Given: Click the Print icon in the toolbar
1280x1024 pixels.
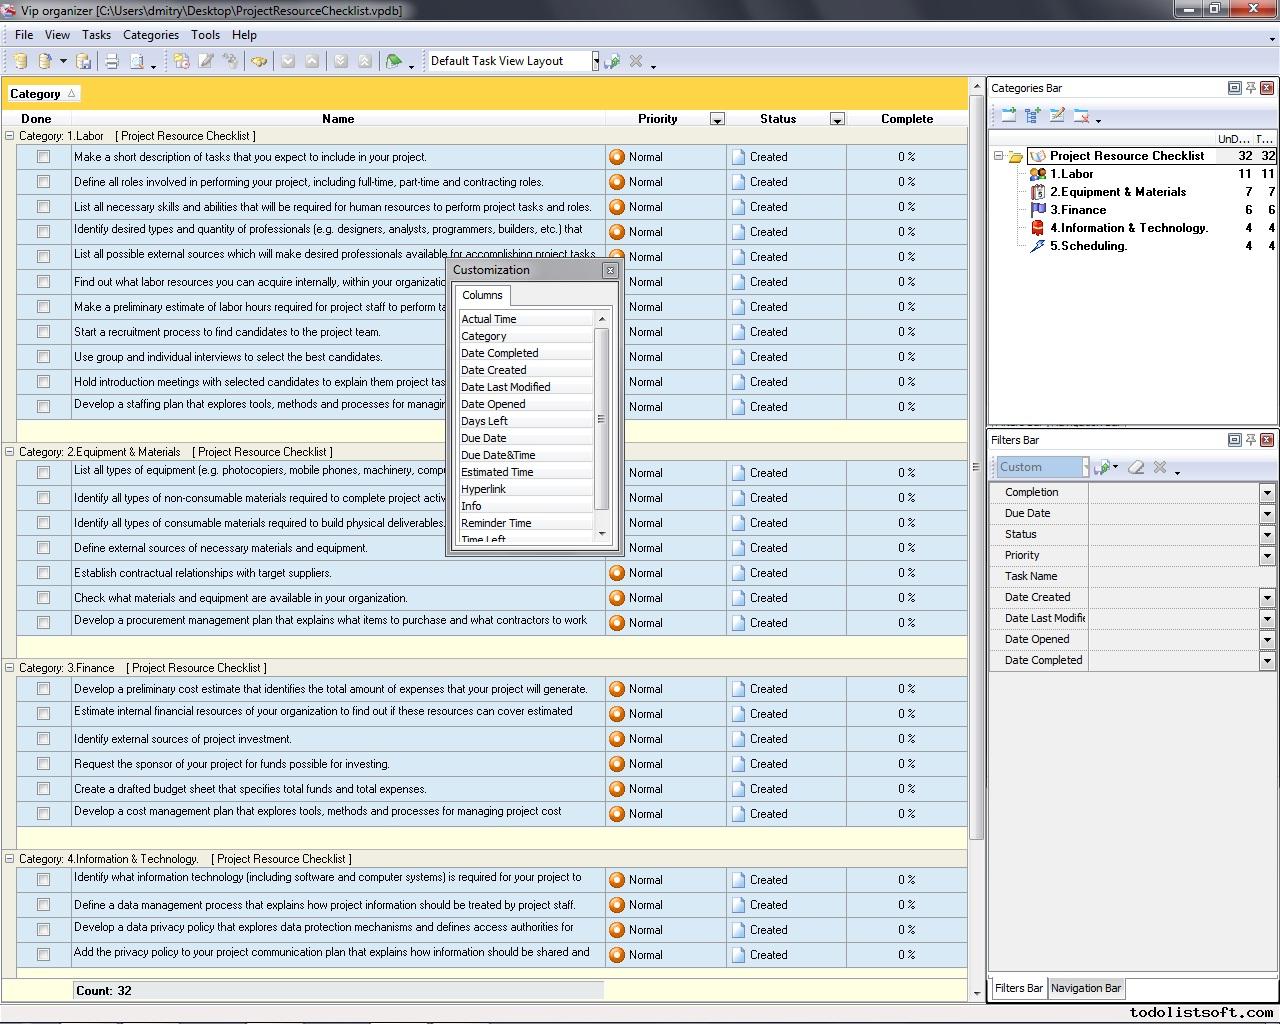Looking at the screenshot, I should pyautogui.click(x=112, y=61).
